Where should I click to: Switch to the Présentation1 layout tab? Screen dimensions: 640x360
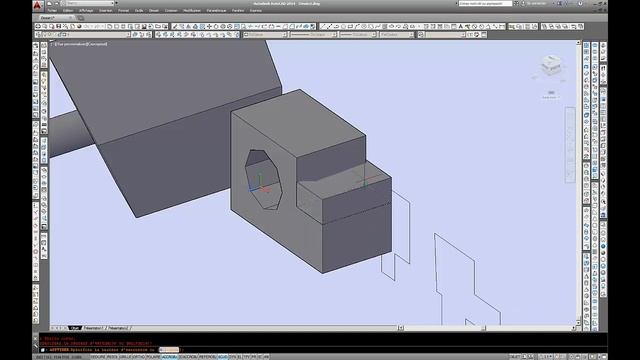tap(94, 328)
